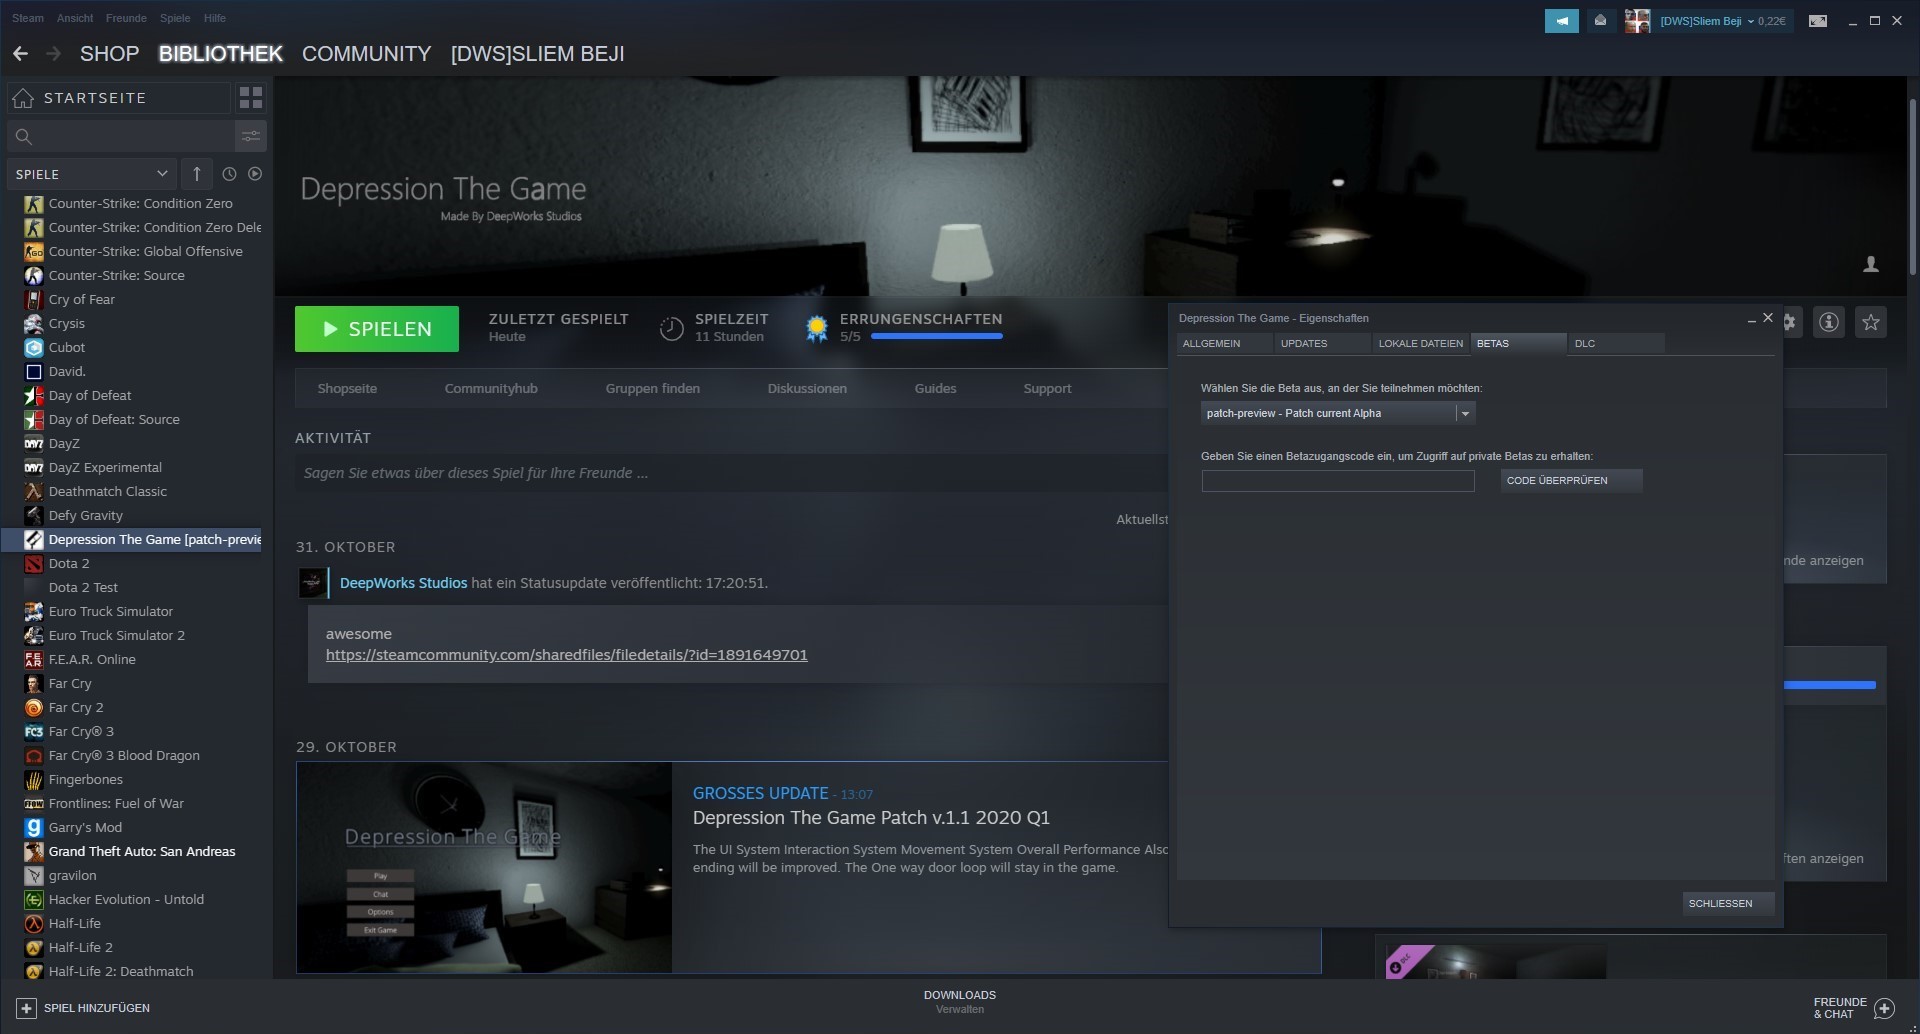Go back with the left arrow
This screenshot has height=1034, width=1920.
click(20, 54)
